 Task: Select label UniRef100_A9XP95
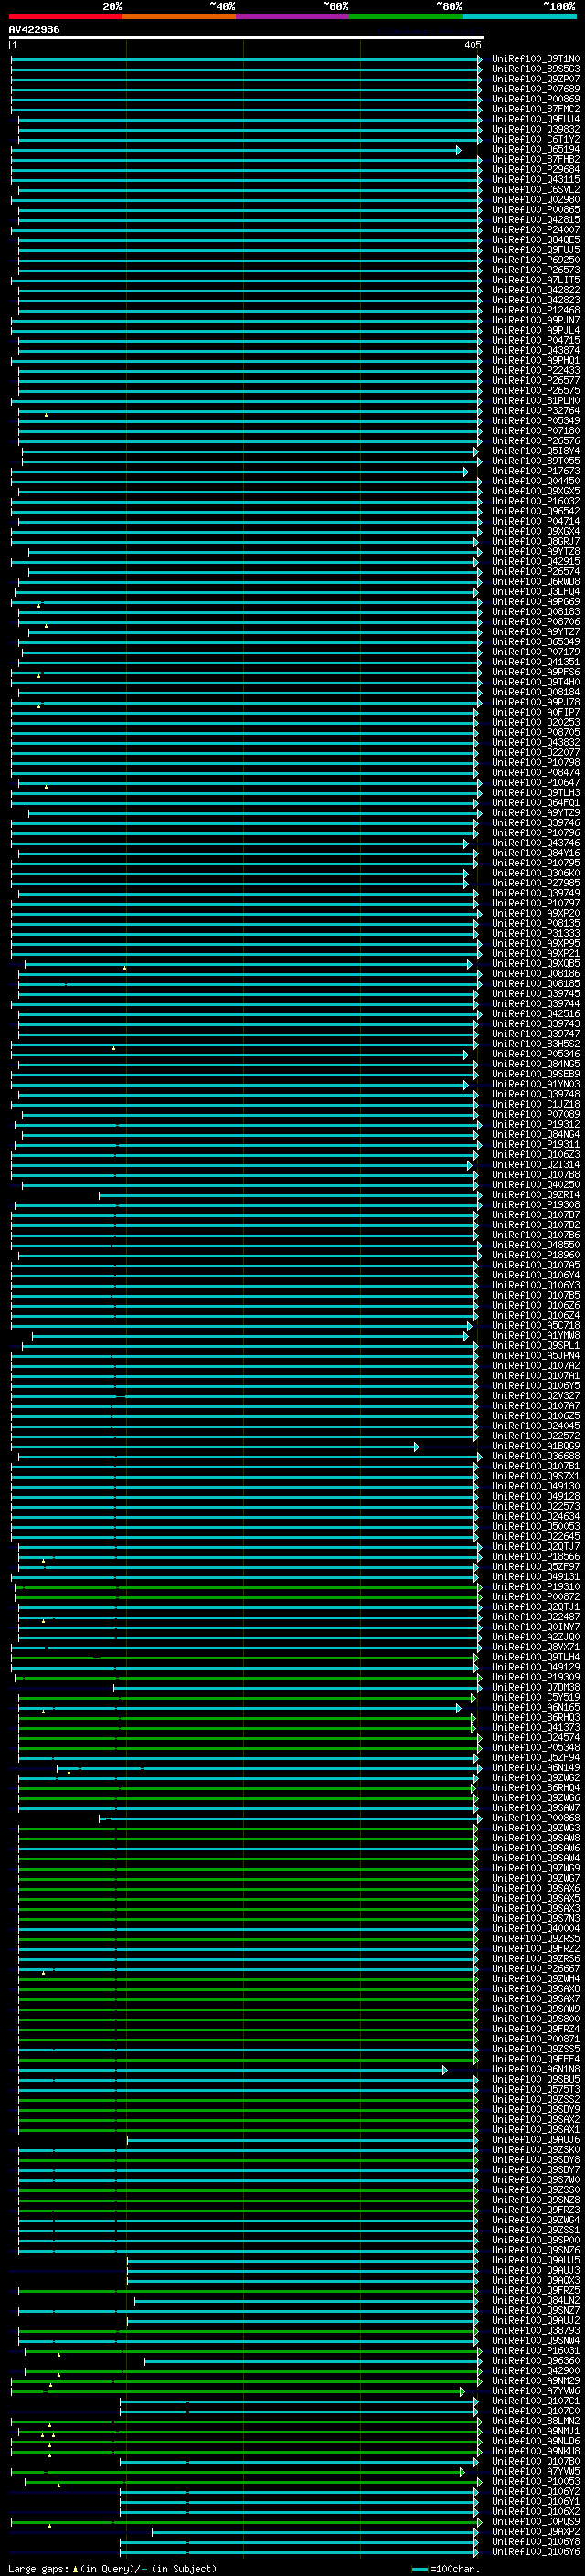[535, 944]
